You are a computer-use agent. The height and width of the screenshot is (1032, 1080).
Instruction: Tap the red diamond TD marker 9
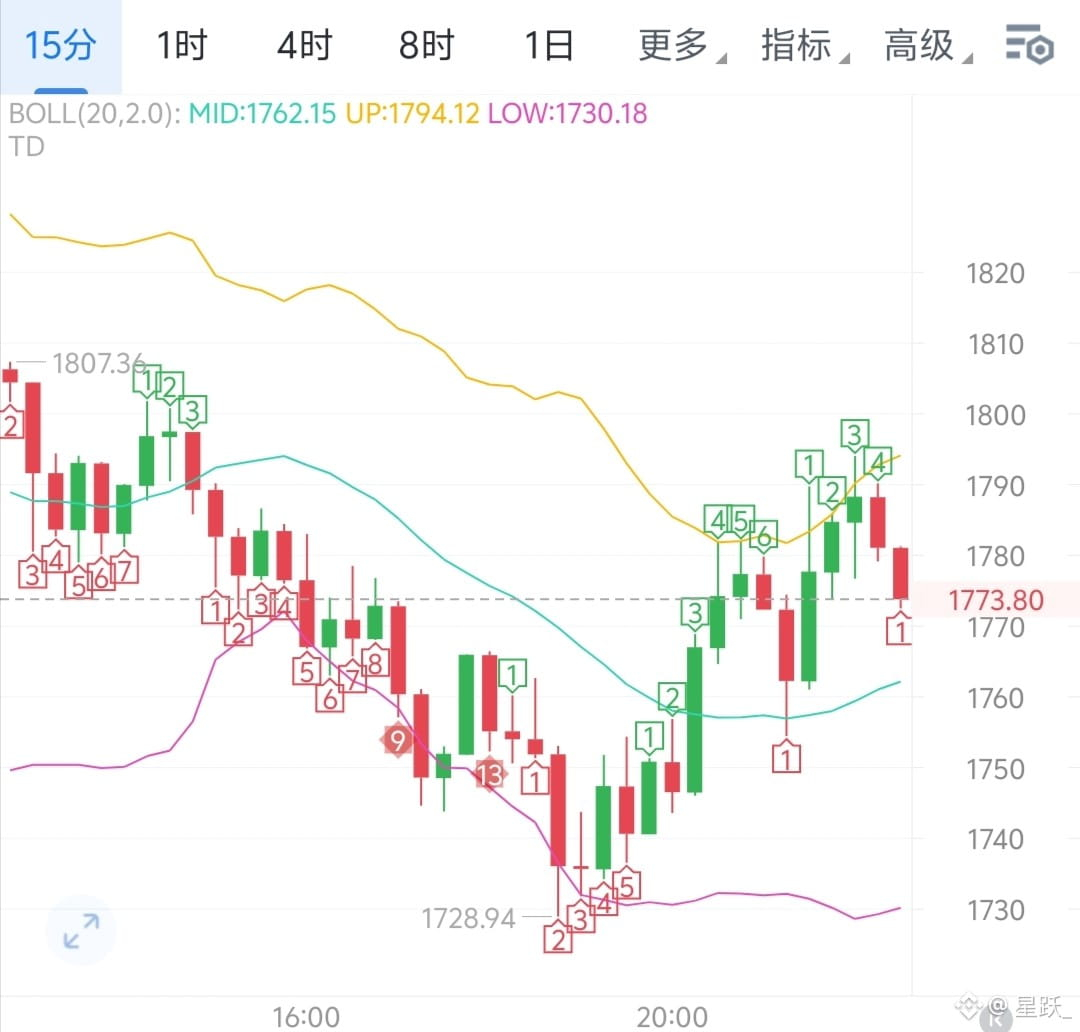(397, 741)
